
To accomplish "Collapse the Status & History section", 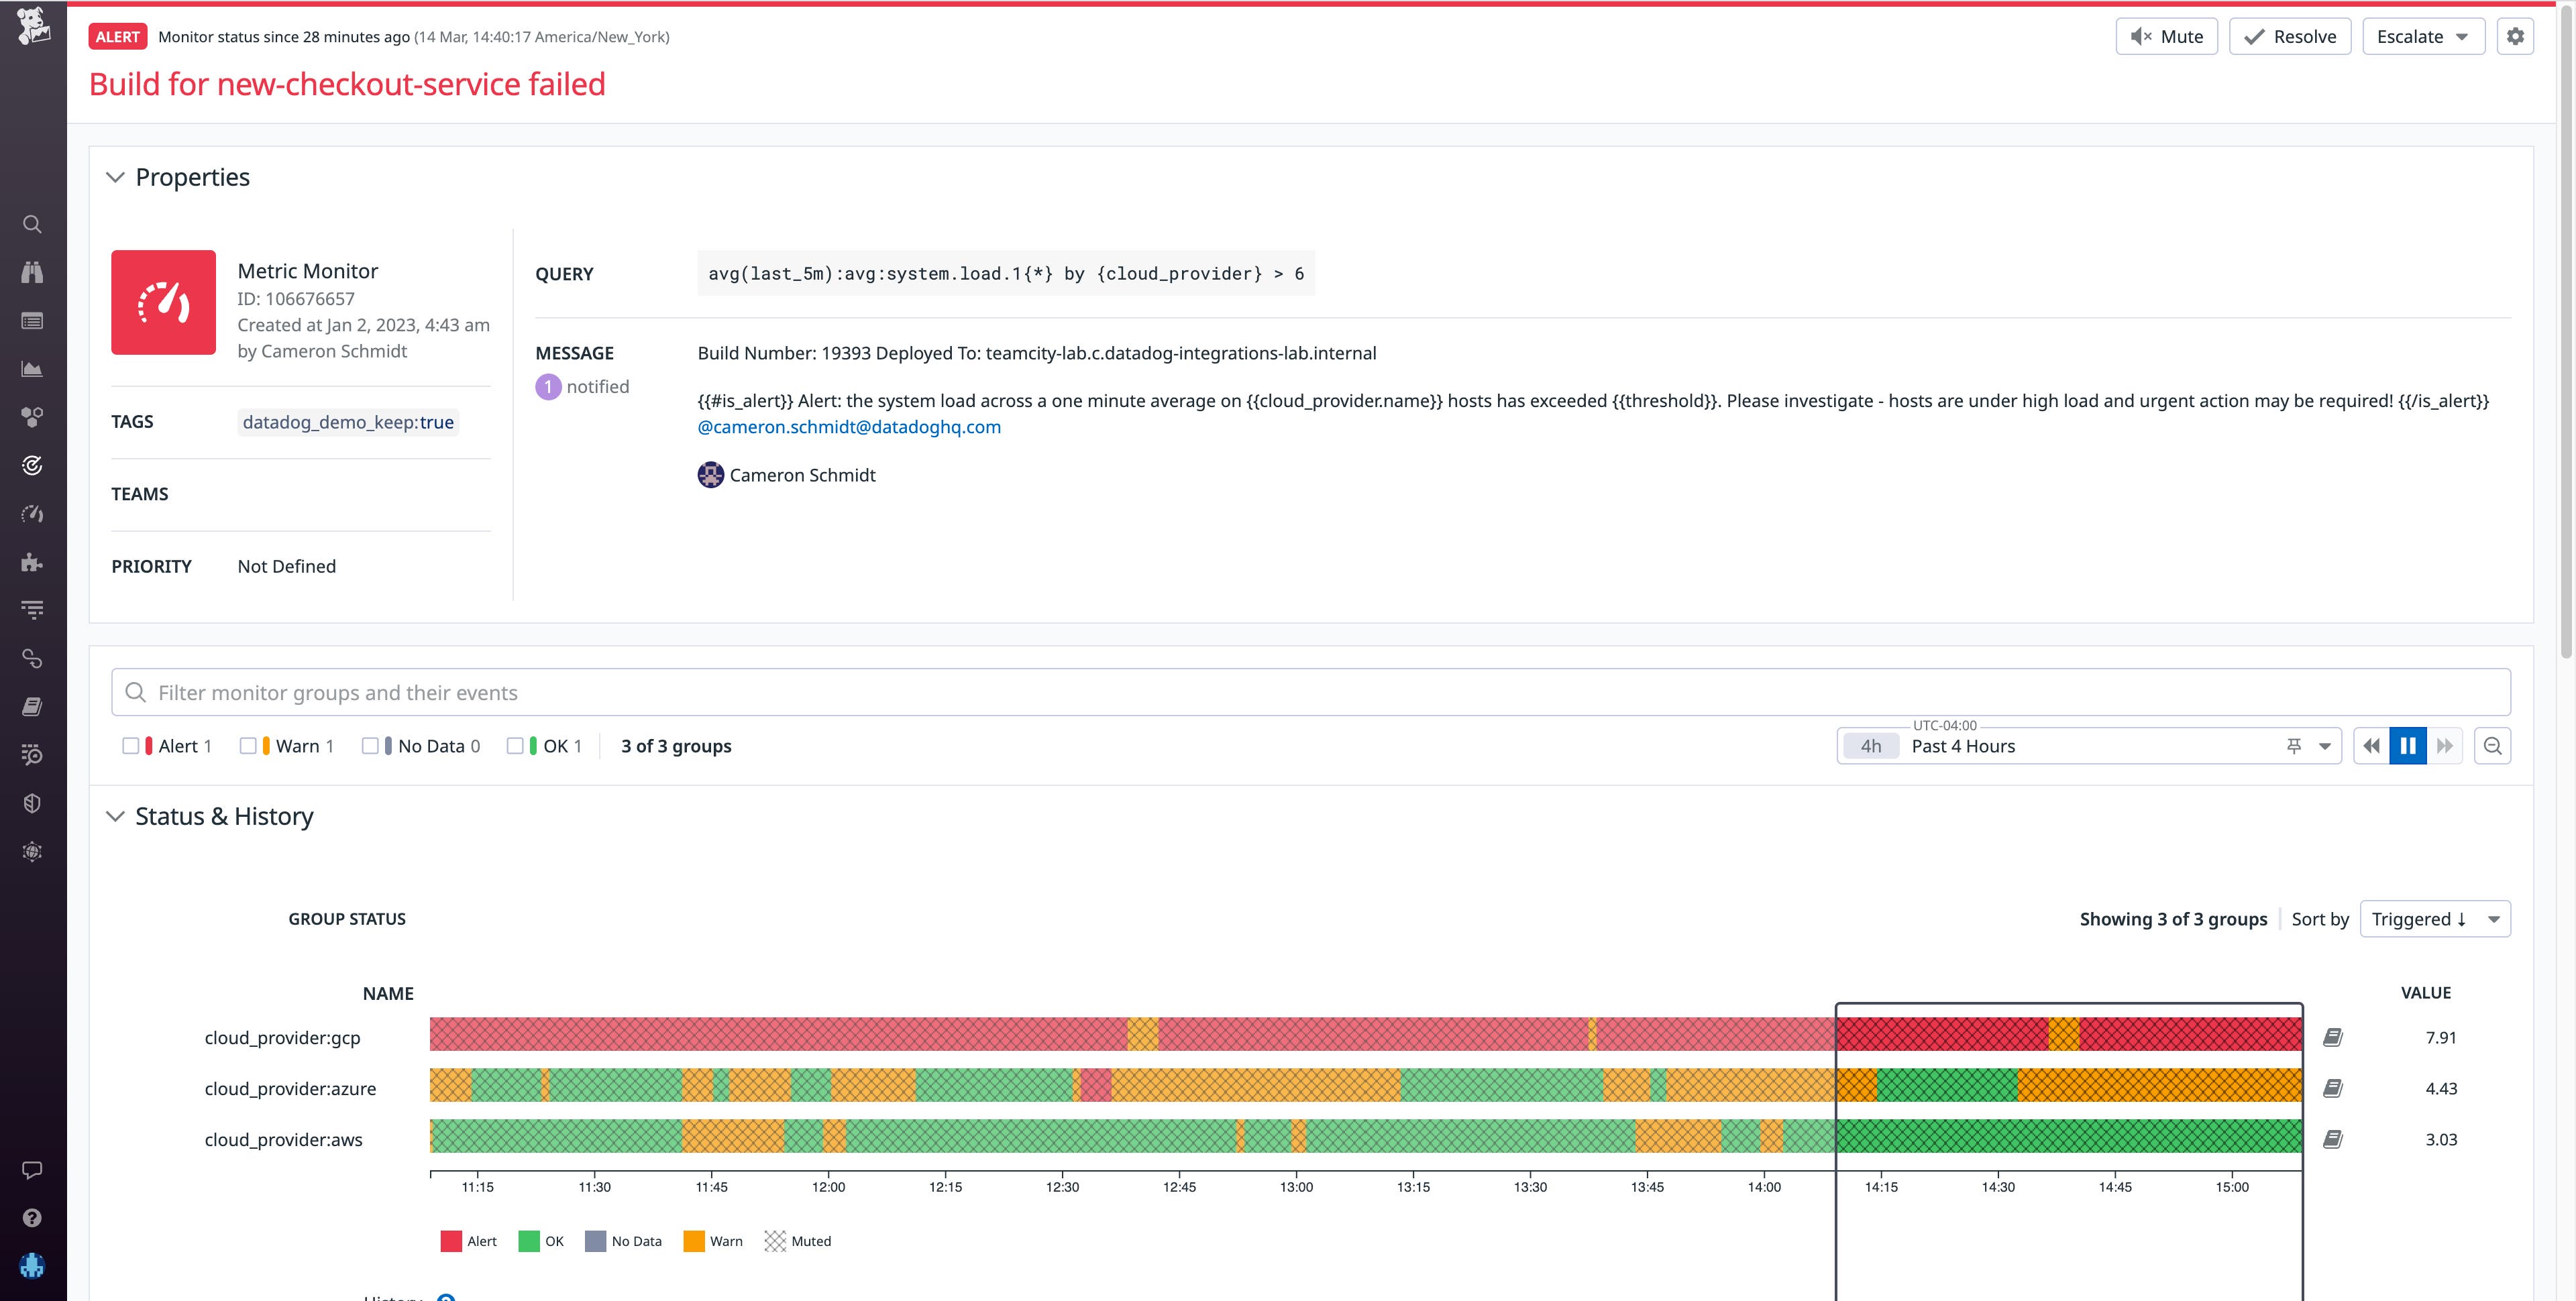I will (116, 816).
